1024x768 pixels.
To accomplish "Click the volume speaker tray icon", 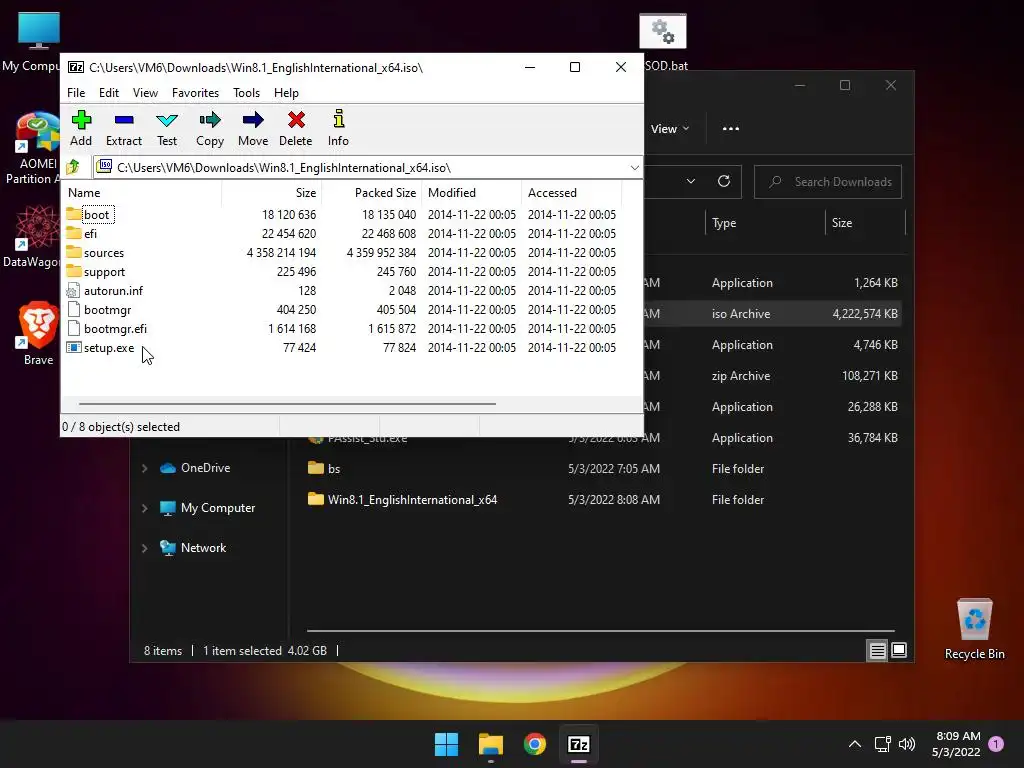I will tap(906, 744).
